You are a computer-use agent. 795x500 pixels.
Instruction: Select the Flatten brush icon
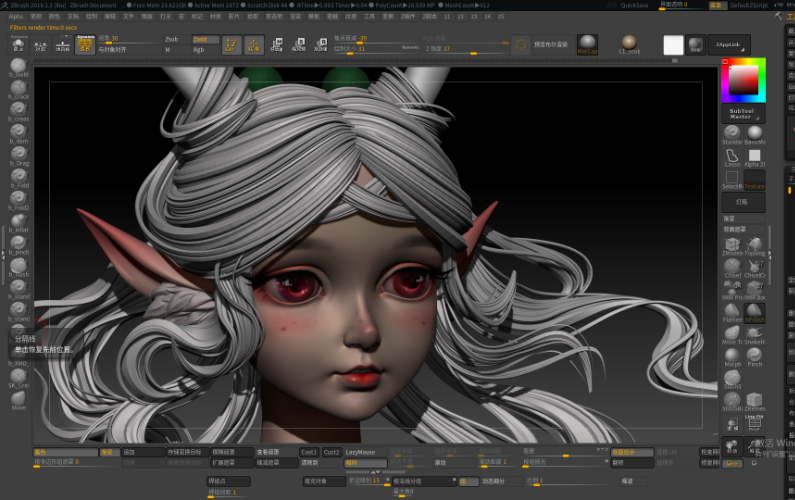click(x=731, y=311)
